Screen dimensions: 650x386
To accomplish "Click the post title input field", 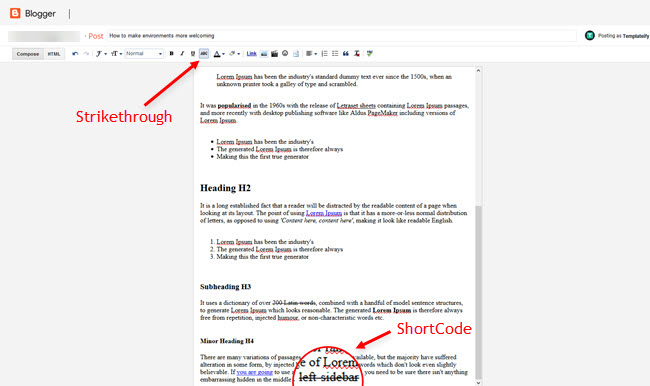I will [x=342, y=36].
